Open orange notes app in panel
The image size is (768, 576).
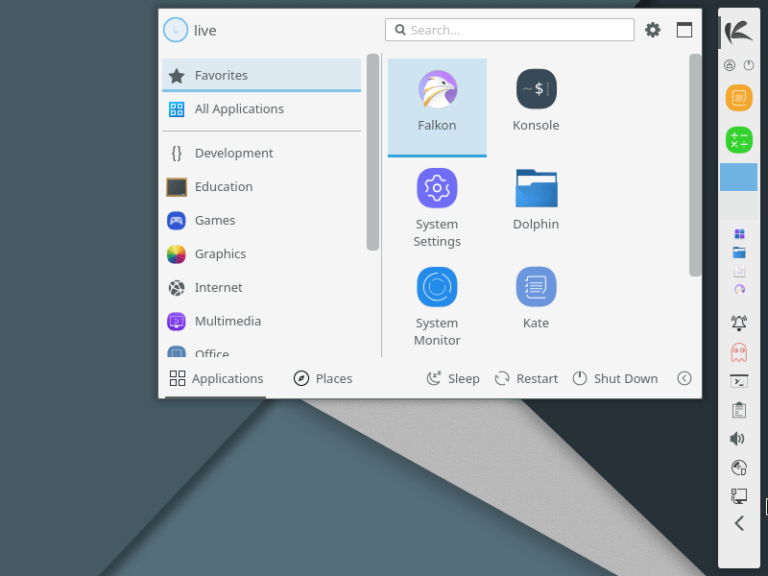pos(739,98)
